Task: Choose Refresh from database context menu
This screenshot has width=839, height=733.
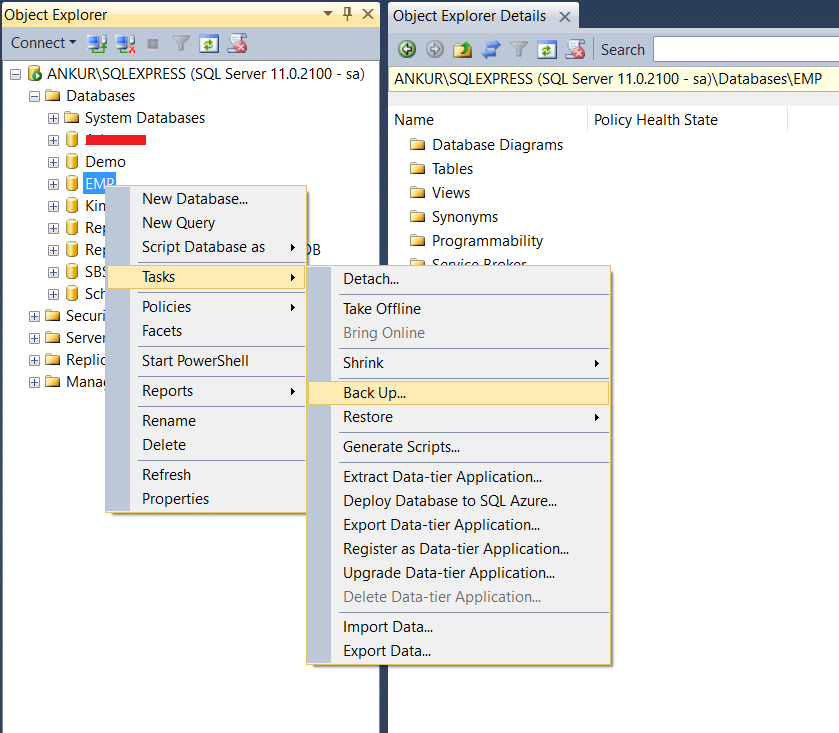Action: tap(206, 475)
